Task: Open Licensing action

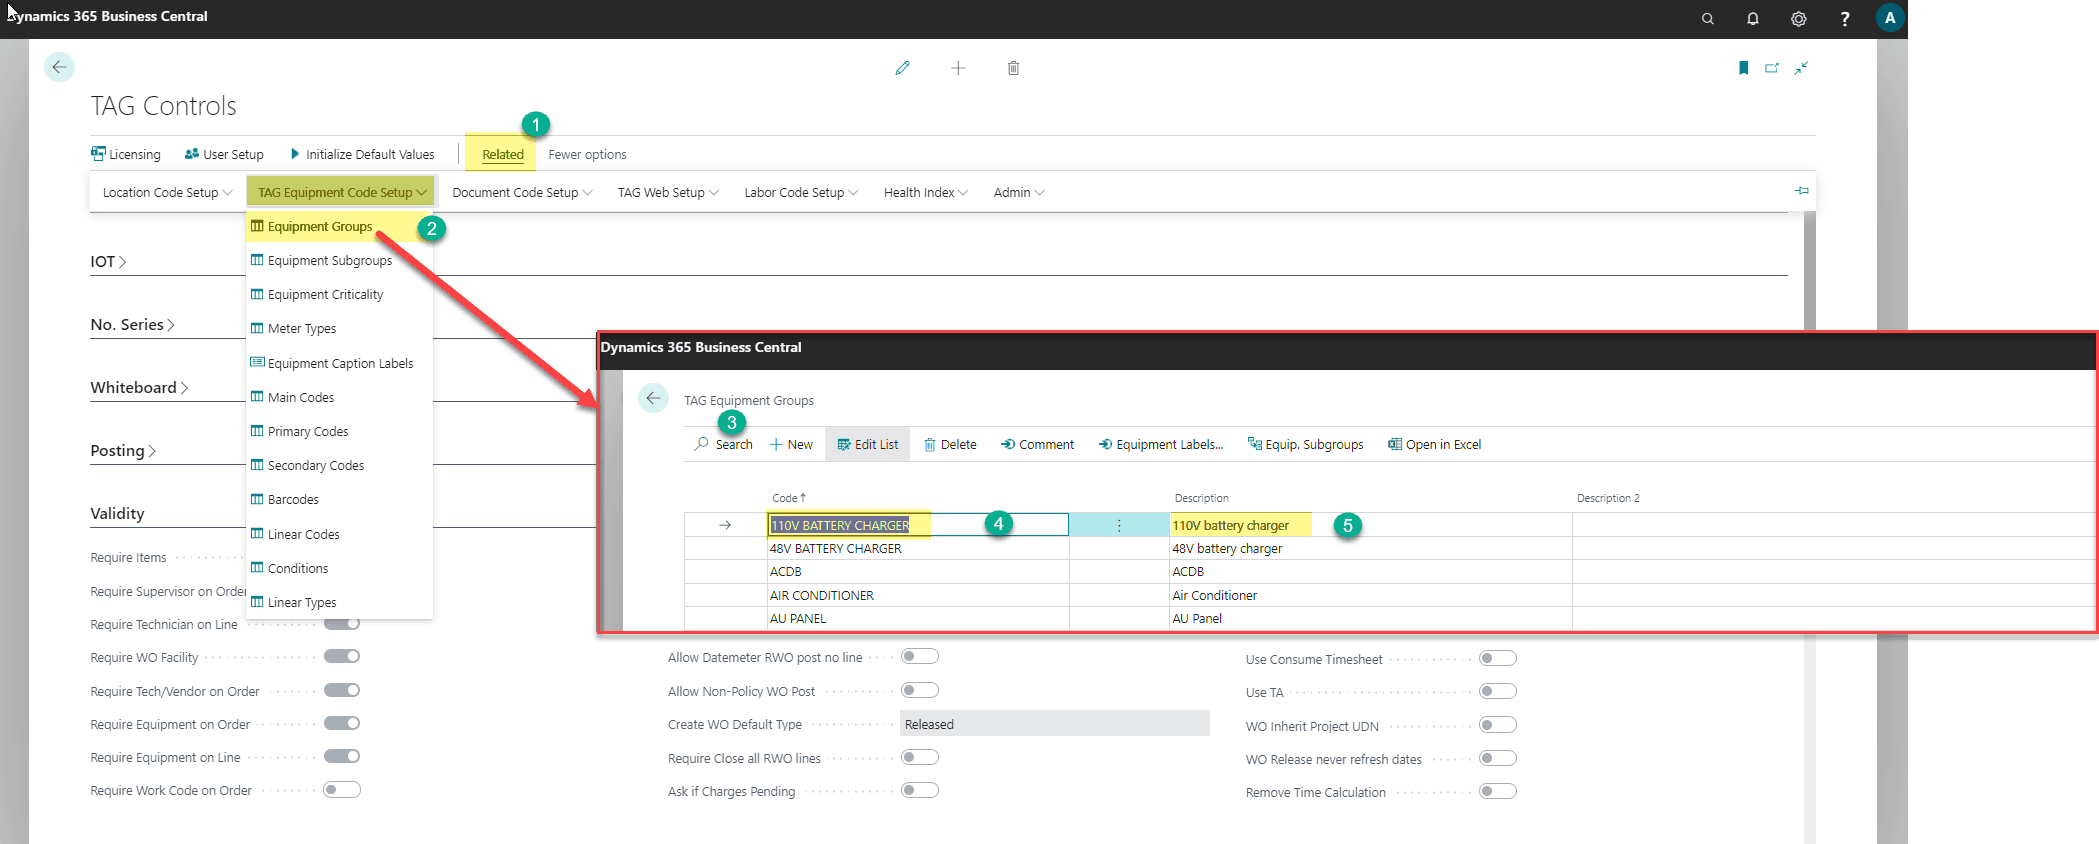Action: click(x=126, y=154)
